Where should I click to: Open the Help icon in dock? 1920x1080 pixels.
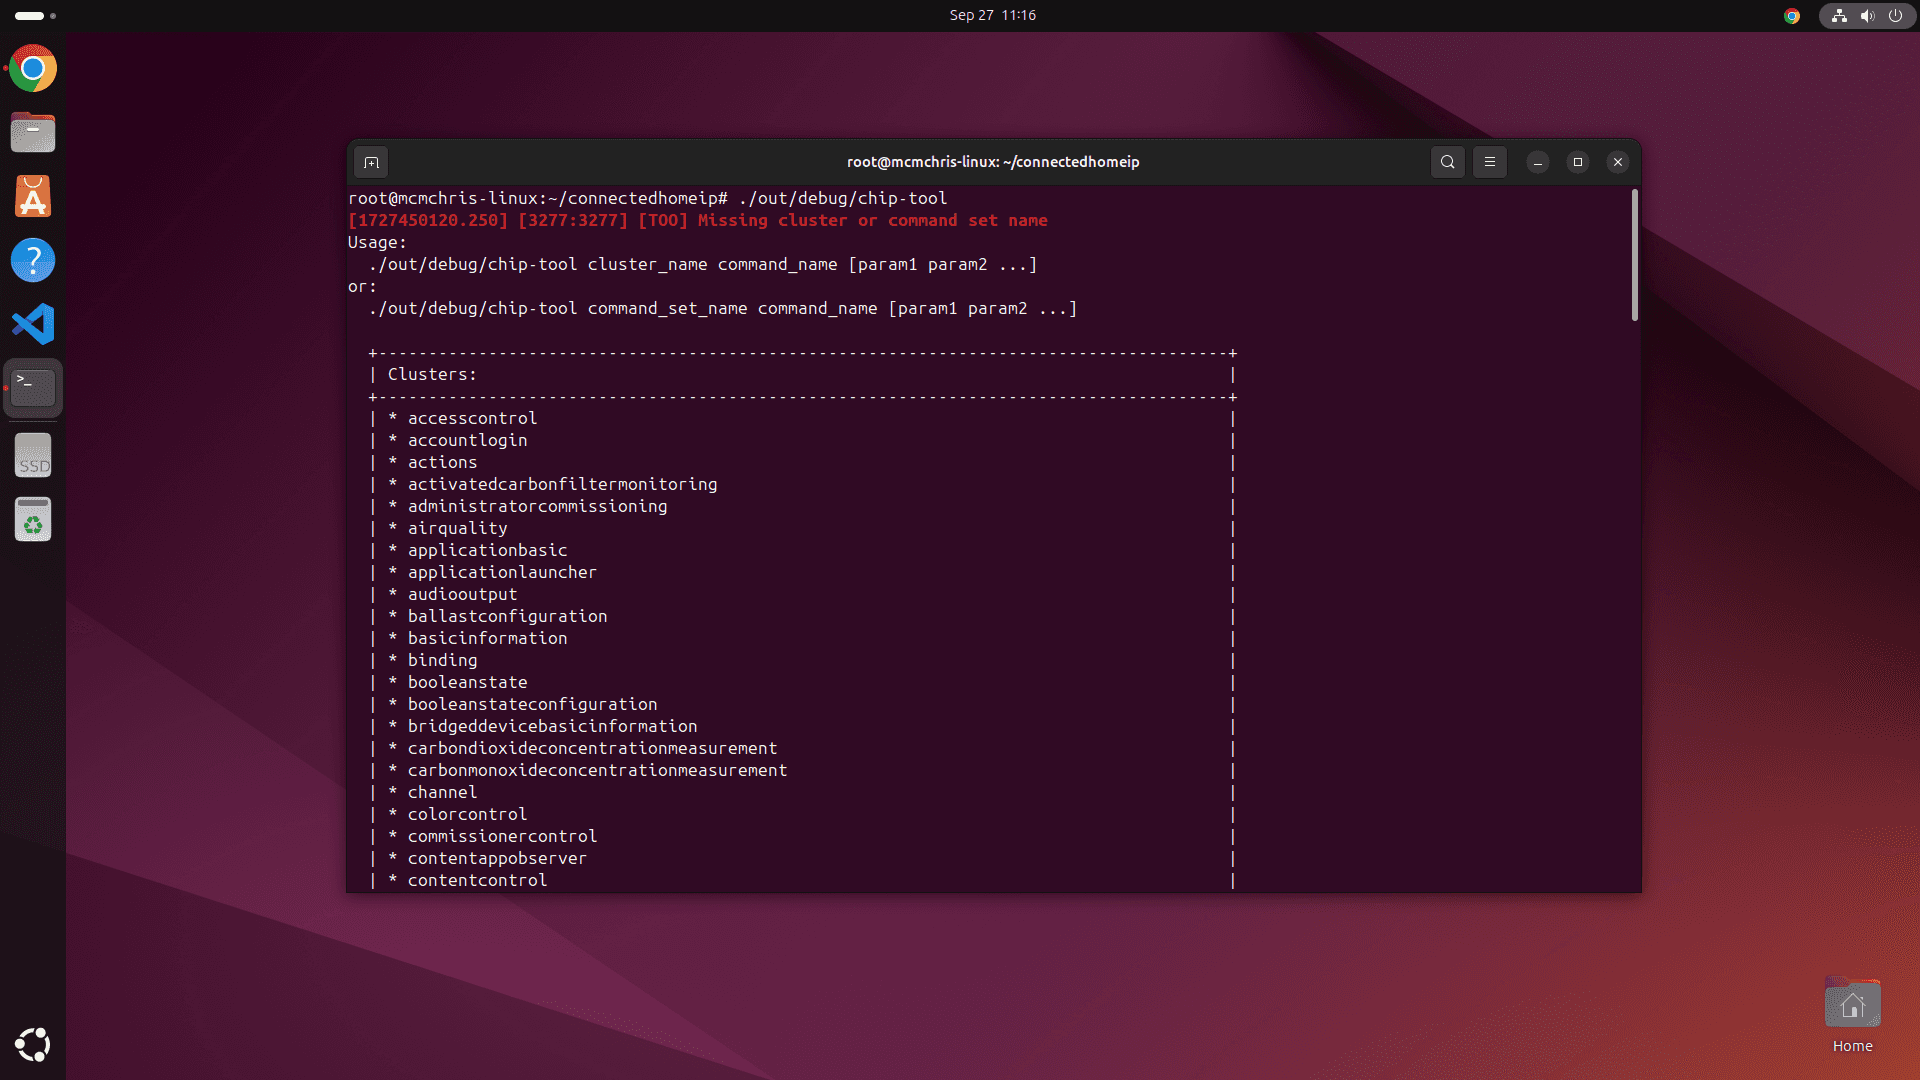coord(33,260)
